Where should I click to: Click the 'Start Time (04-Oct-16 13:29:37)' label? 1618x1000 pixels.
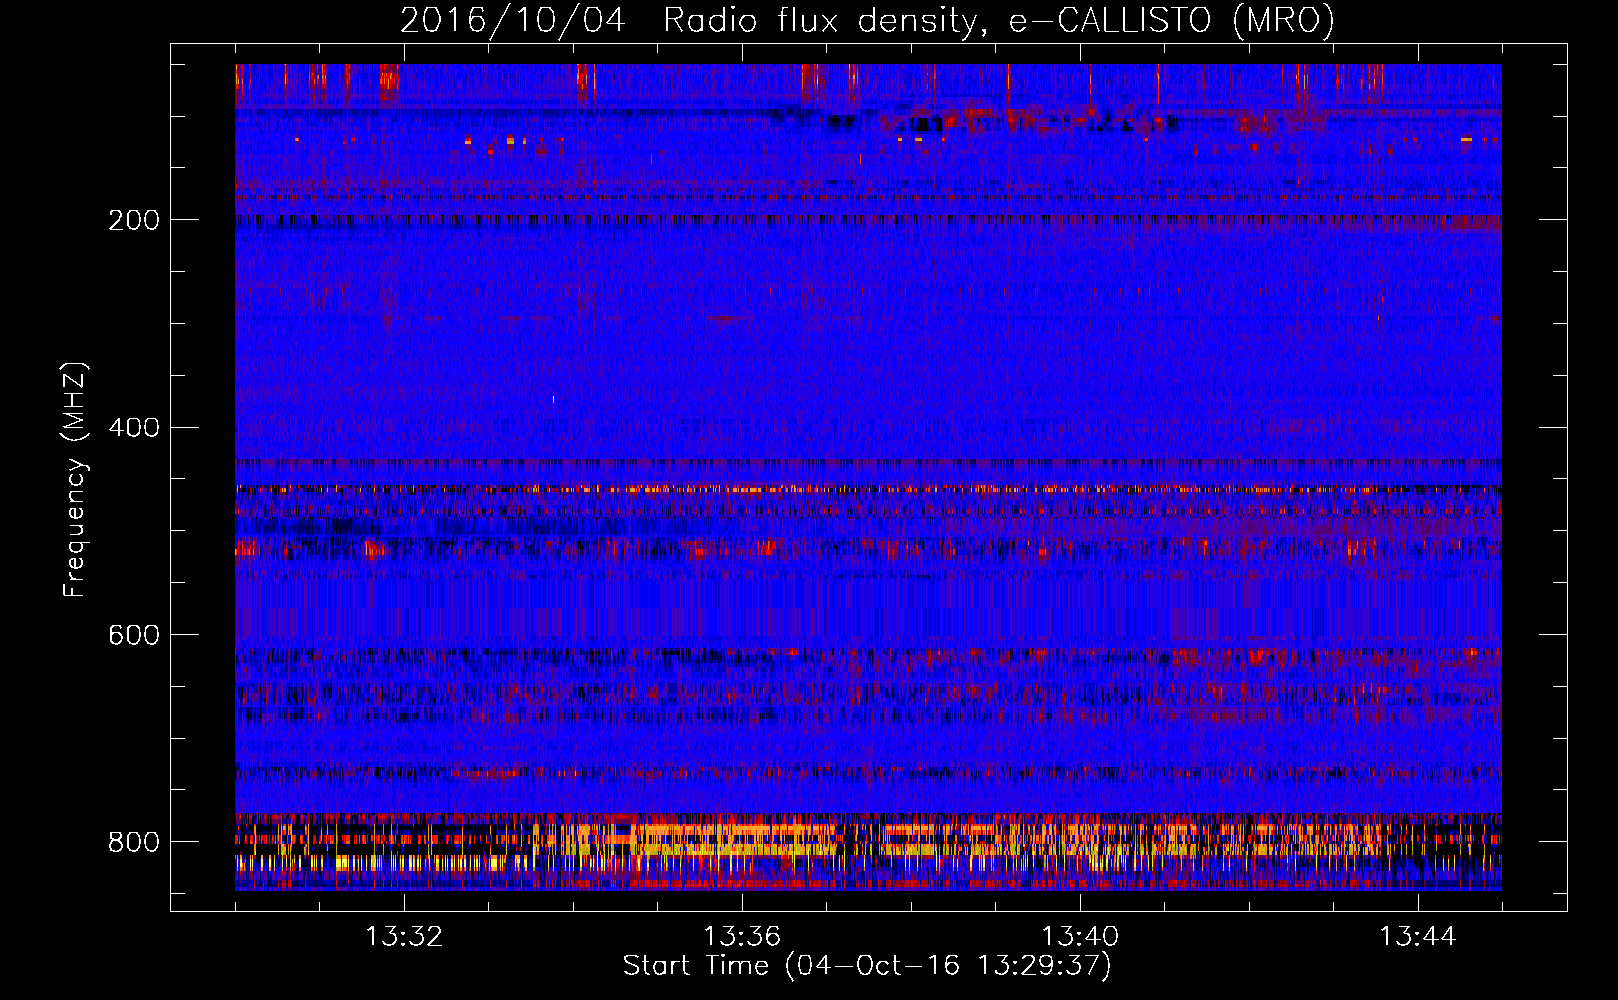point(867,966)
